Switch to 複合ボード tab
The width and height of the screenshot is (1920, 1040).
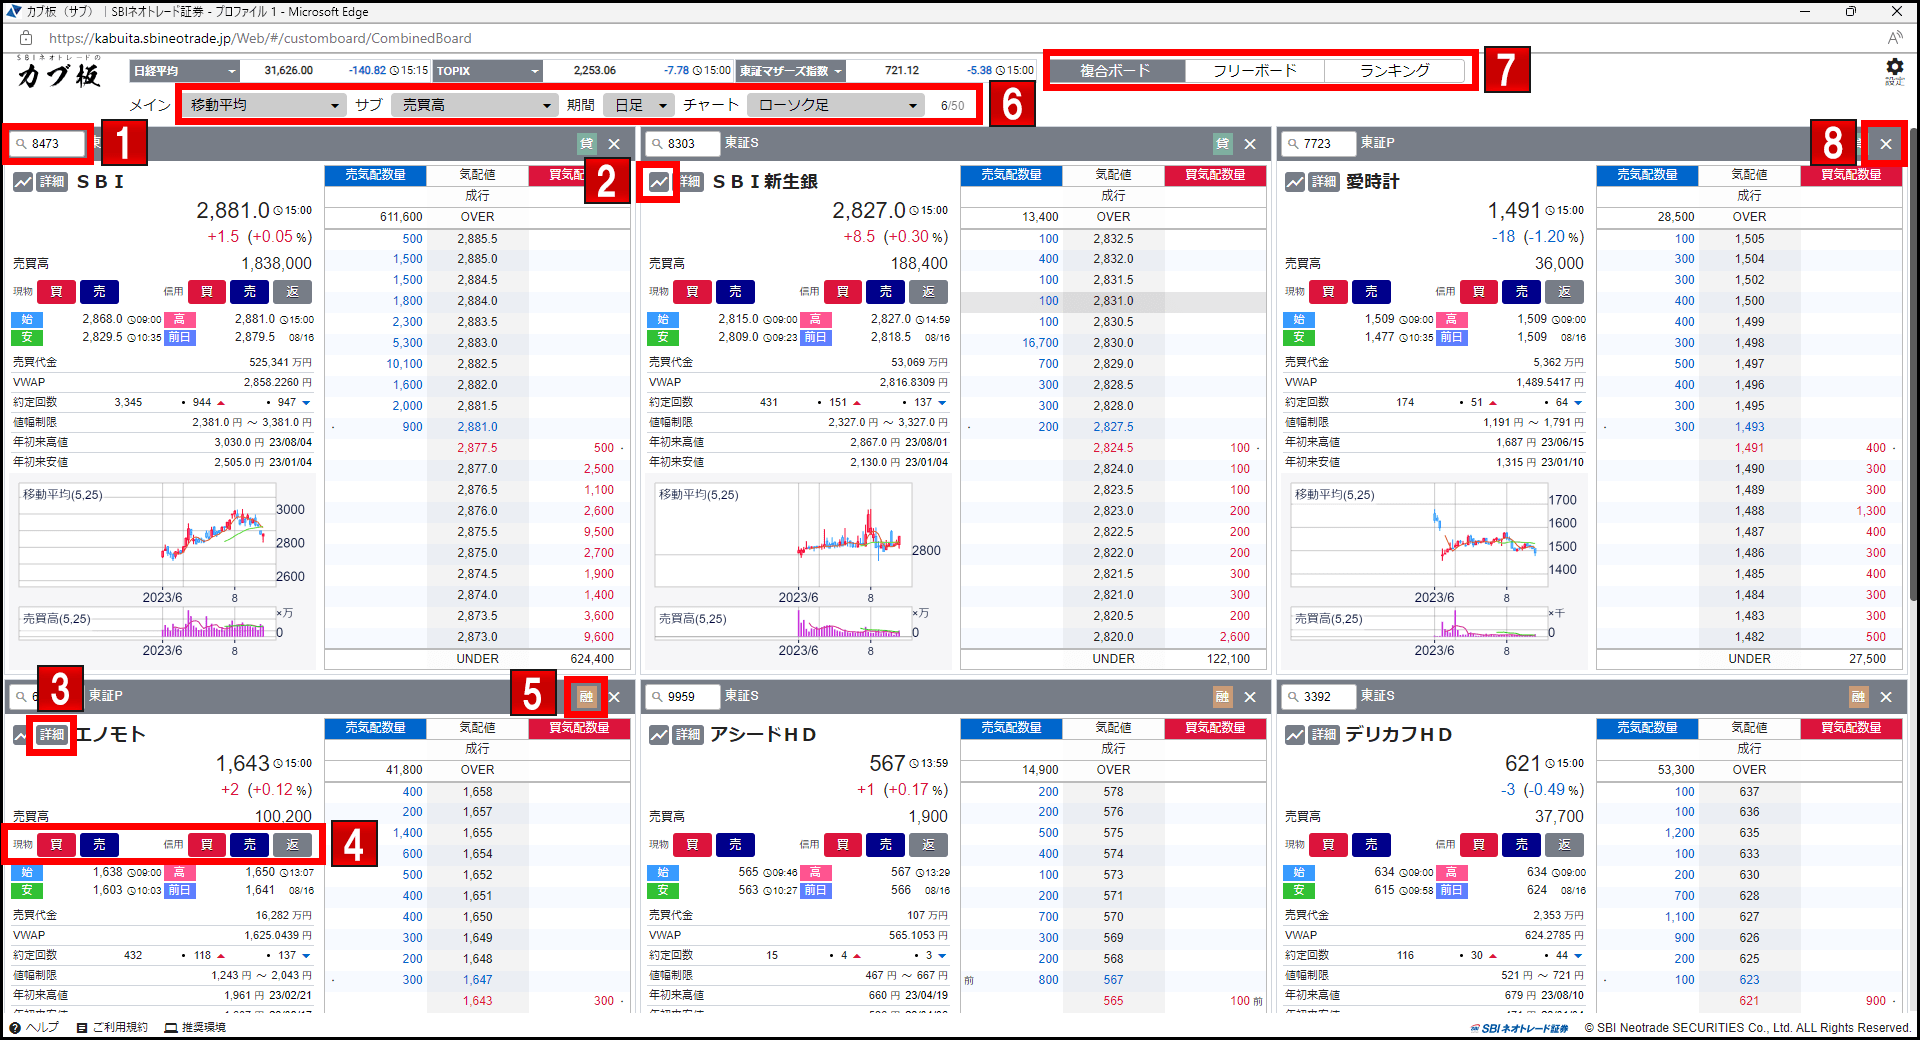1115,71
